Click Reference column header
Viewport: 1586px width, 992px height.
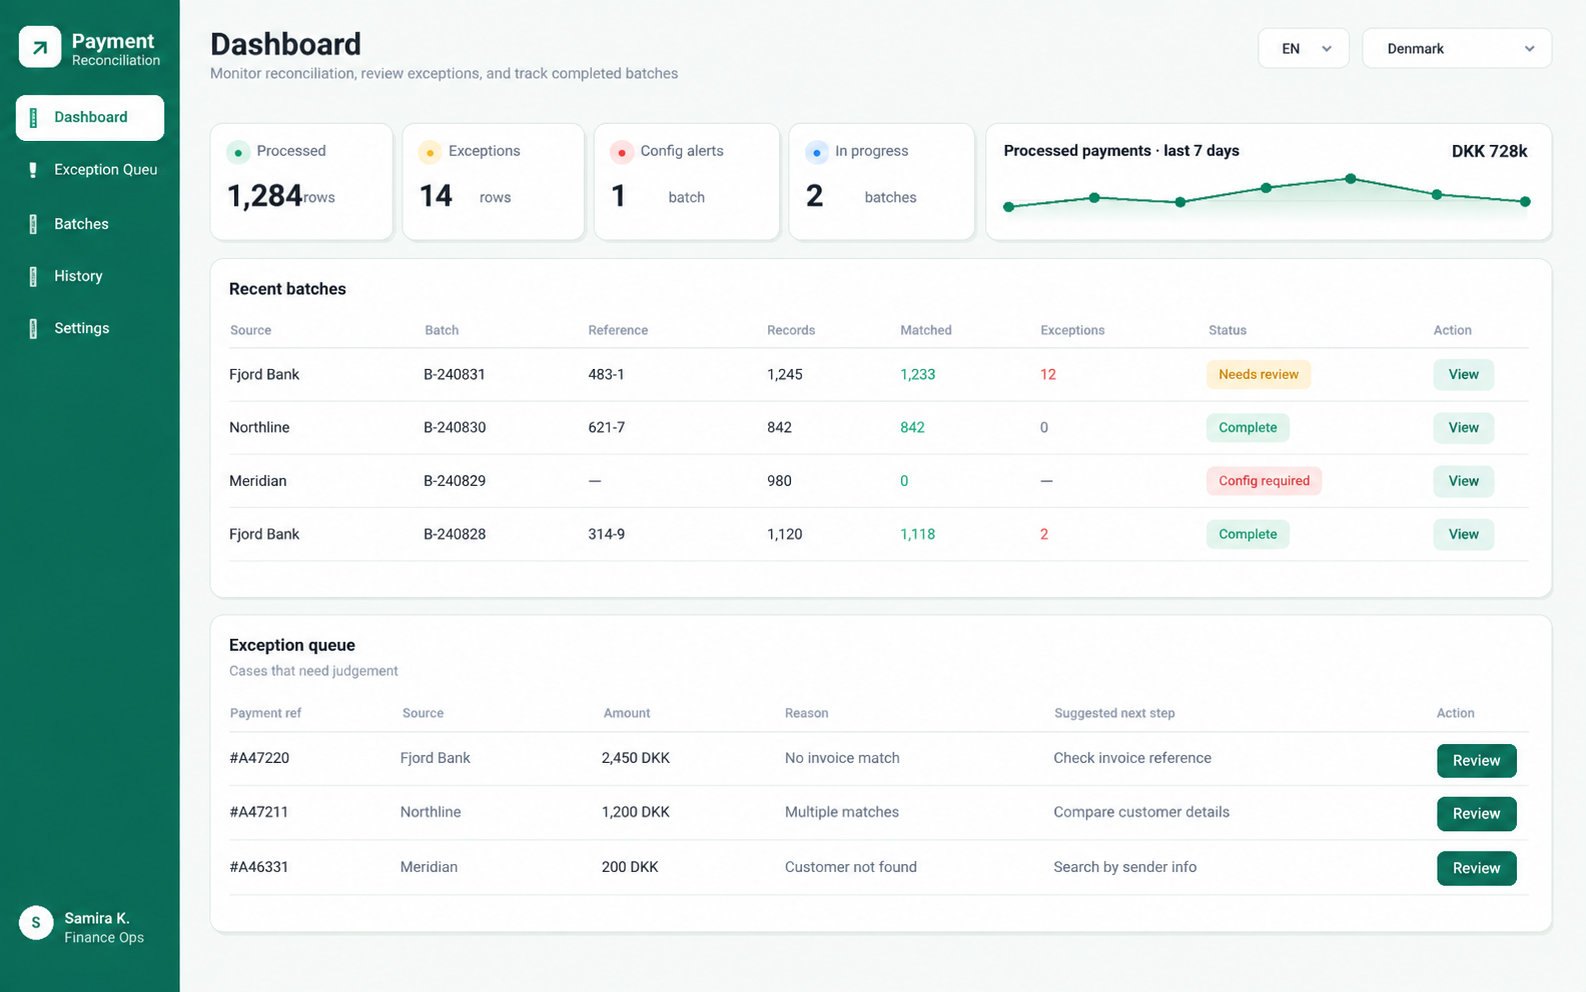click(618, 330)
